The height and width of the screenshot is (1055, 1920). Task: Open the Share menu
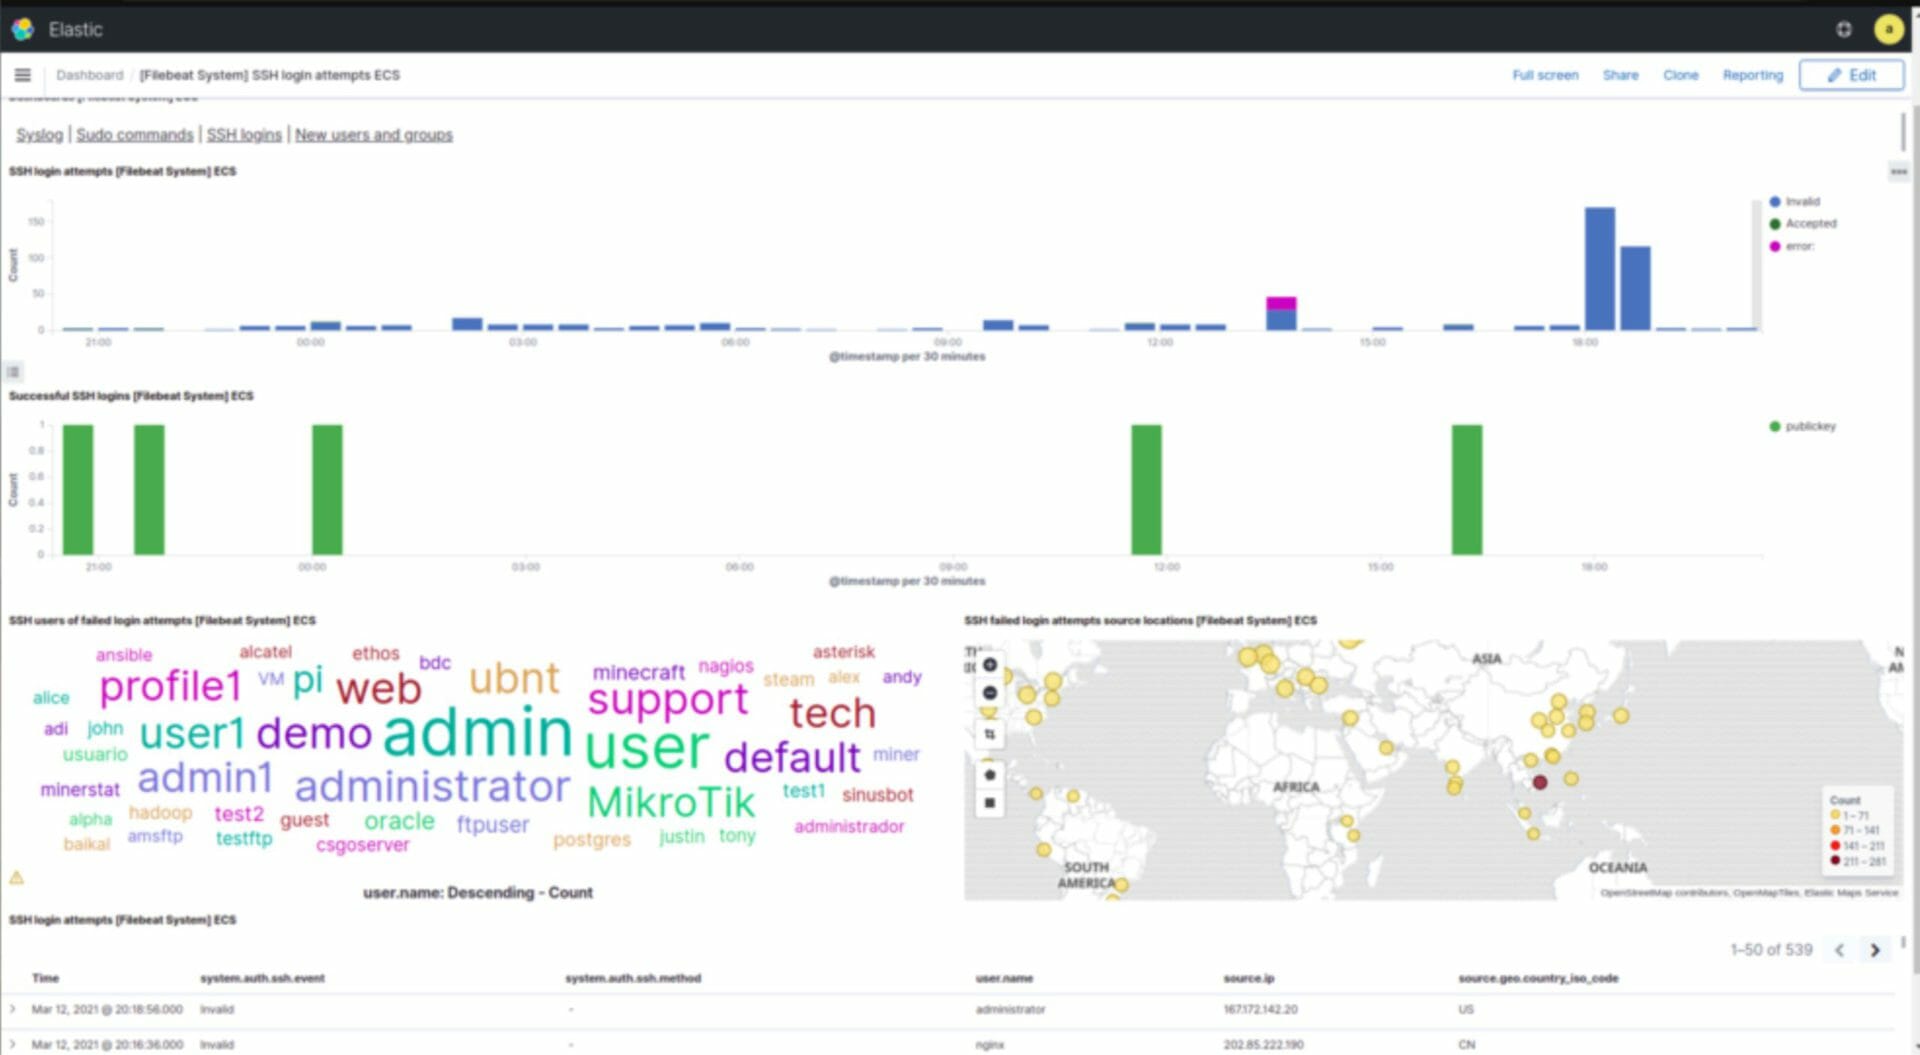(x=1620, y=75)
